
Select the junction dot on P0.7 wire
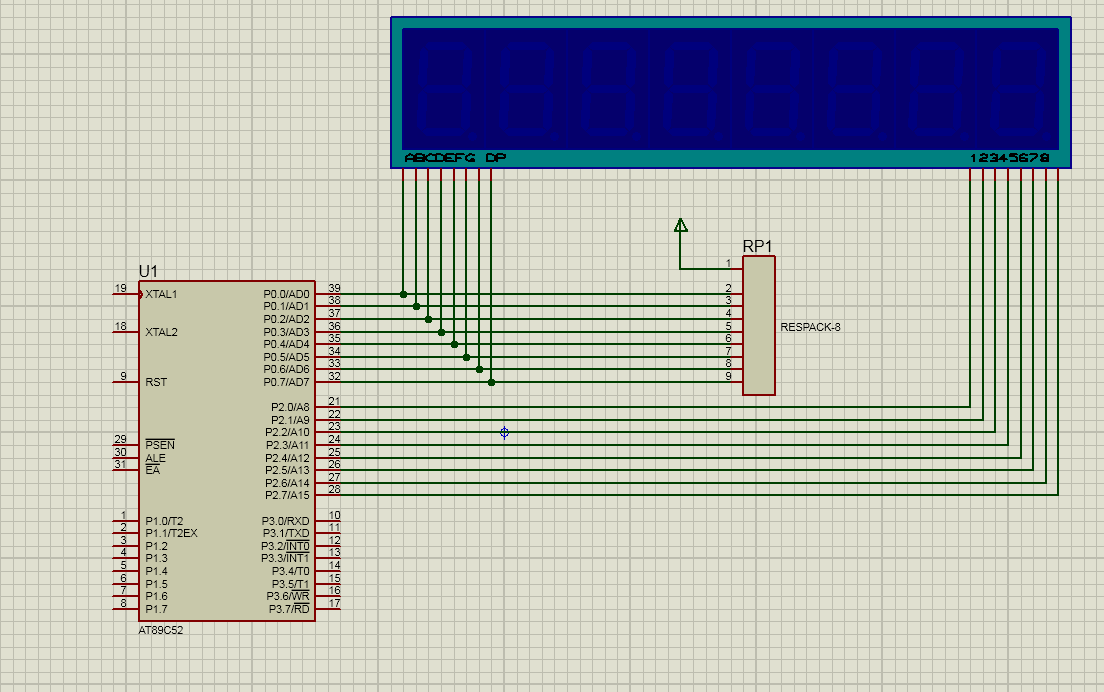(x=491, y=382)
